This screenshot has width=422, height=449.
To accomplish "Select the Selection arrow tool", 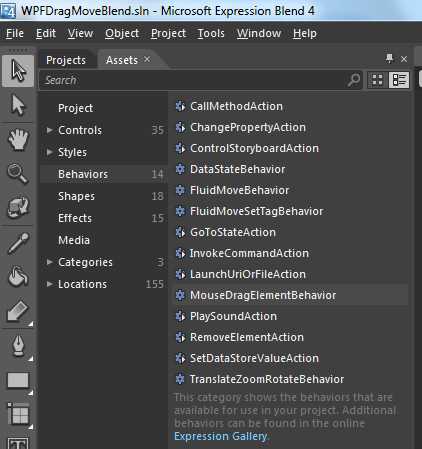I will point(18,71).
